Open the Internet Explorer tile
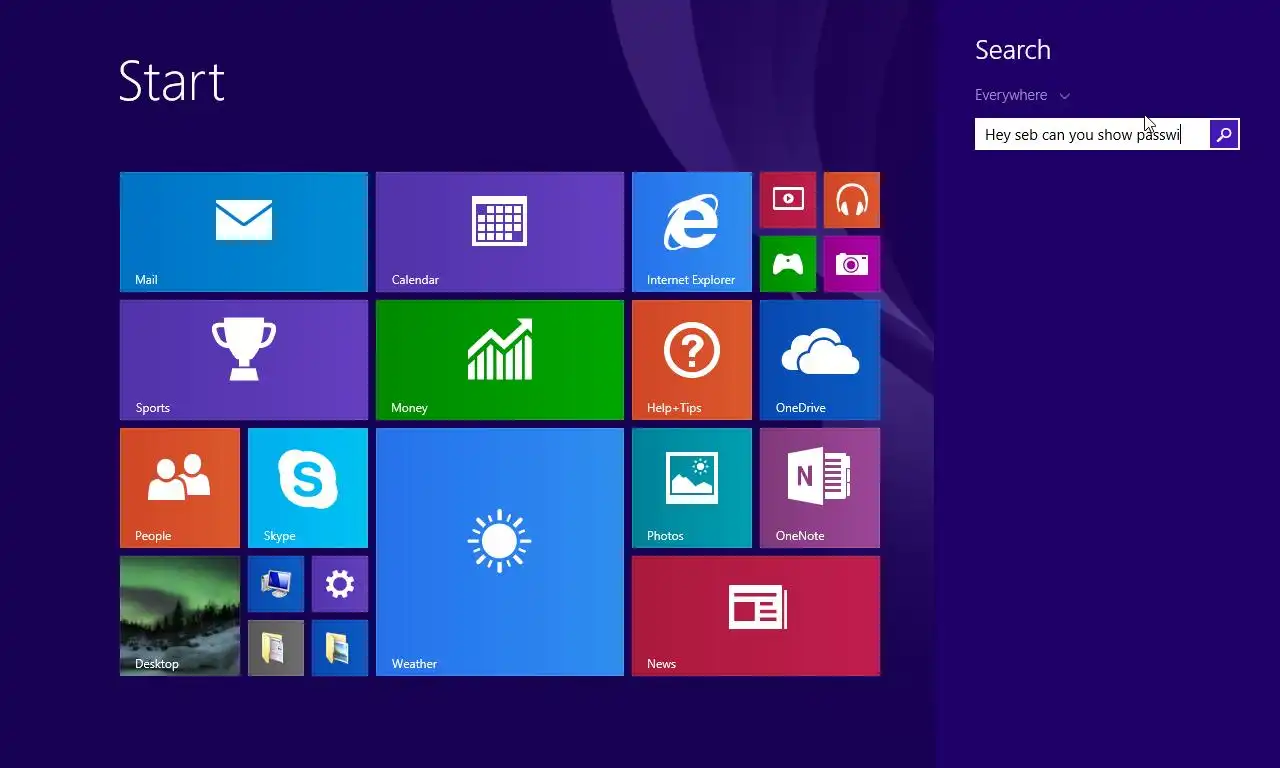Screen dimensions: 1280x768 (x=692, y=232)
